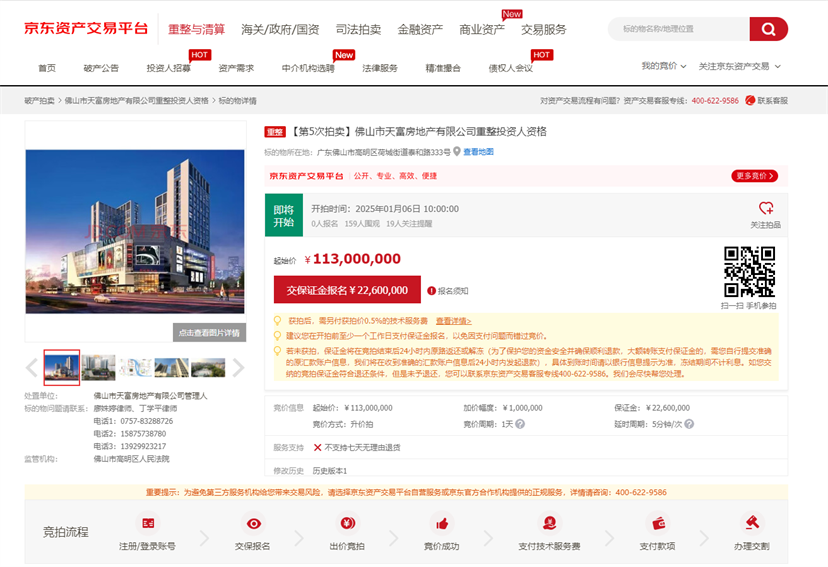
Task: Open the 查看详情 link in the service fee notice
Action: coord(454,321)
